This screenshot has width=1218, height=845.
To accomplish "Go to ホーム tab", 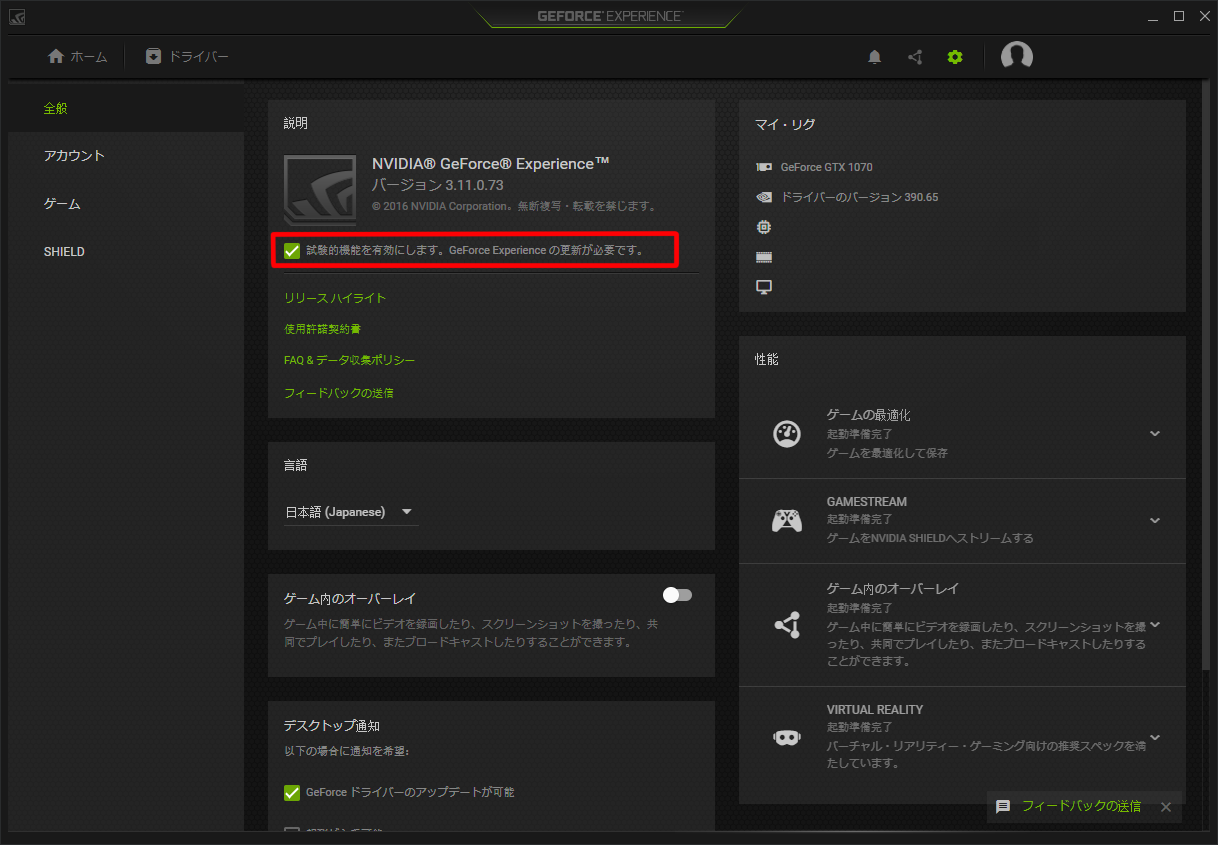I will (x=78, y=57).
